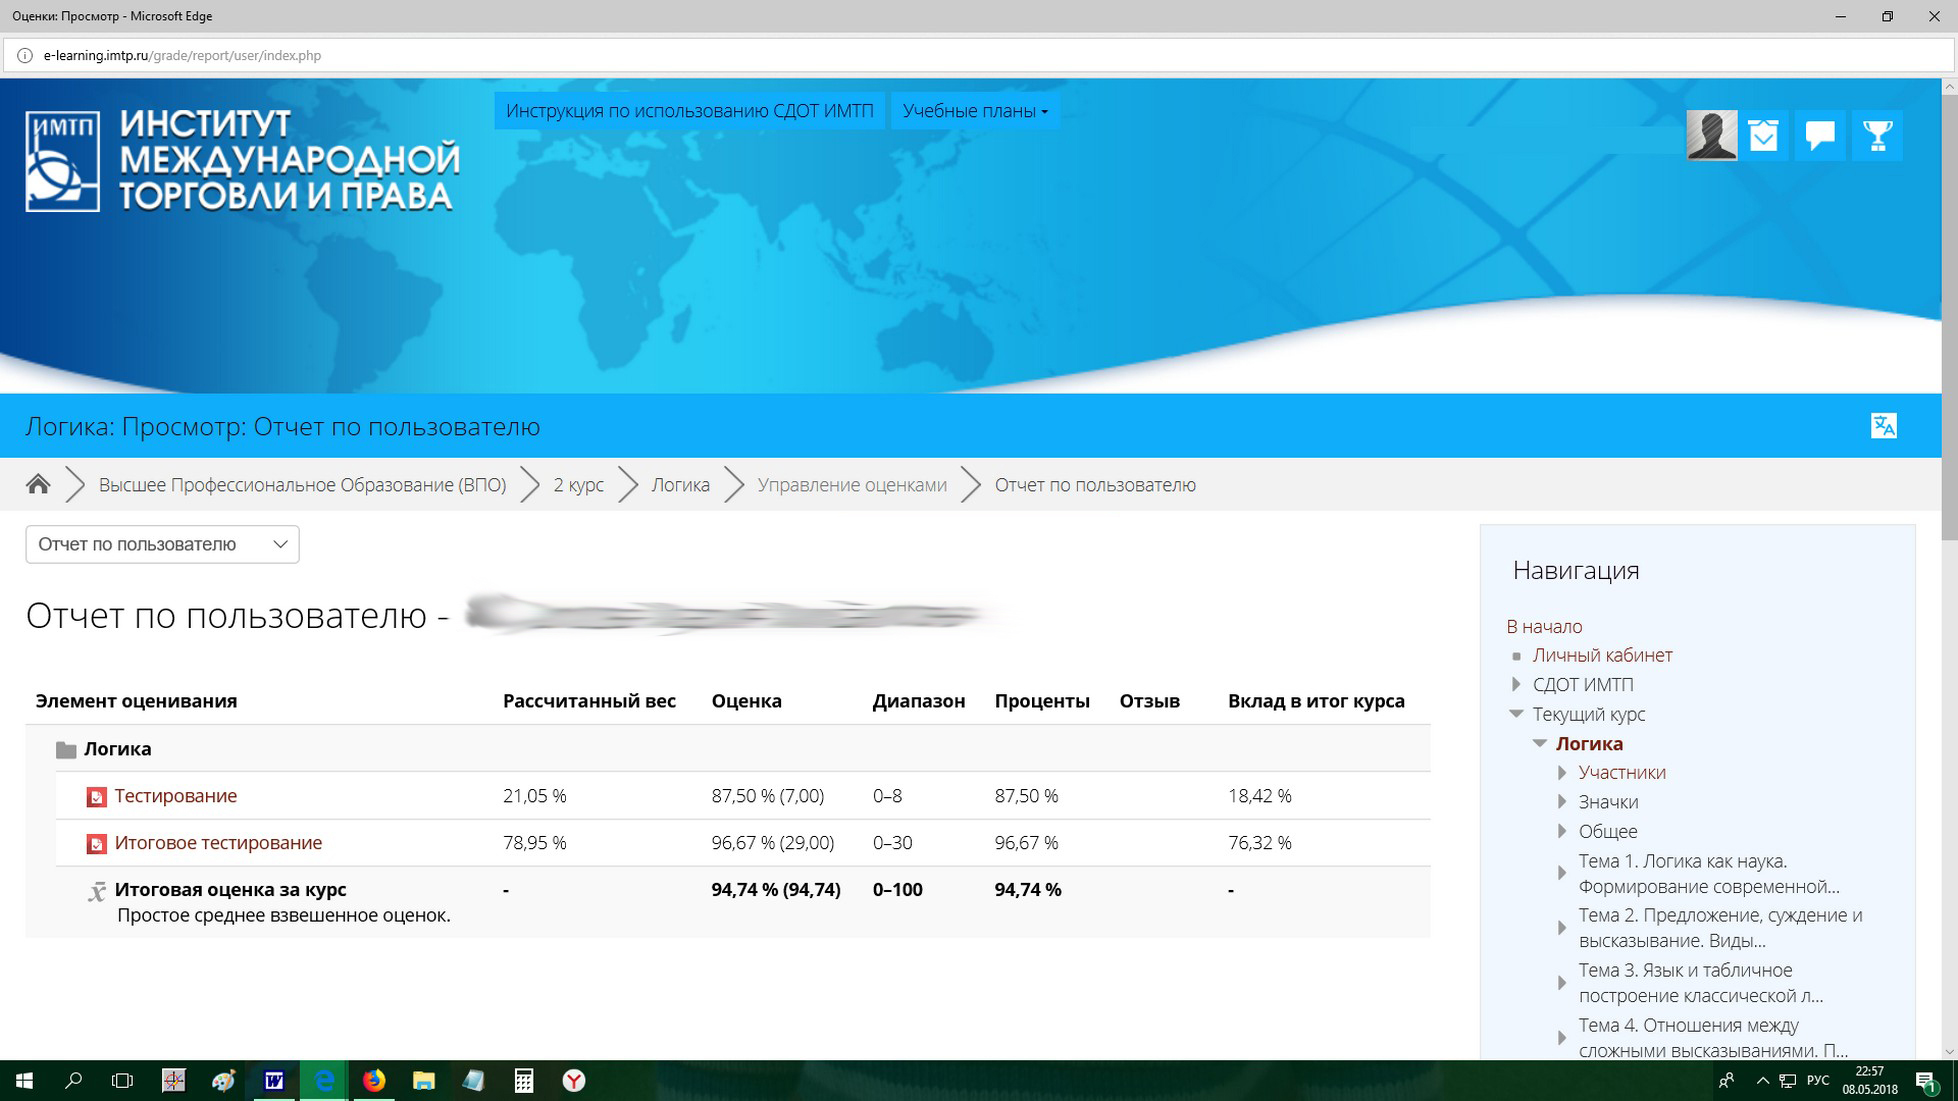Image resolution: width=1958 pixels, height=1101 pixels.
Task: Expand the Общее navigation node
Action: click(x=1562, y=832)
